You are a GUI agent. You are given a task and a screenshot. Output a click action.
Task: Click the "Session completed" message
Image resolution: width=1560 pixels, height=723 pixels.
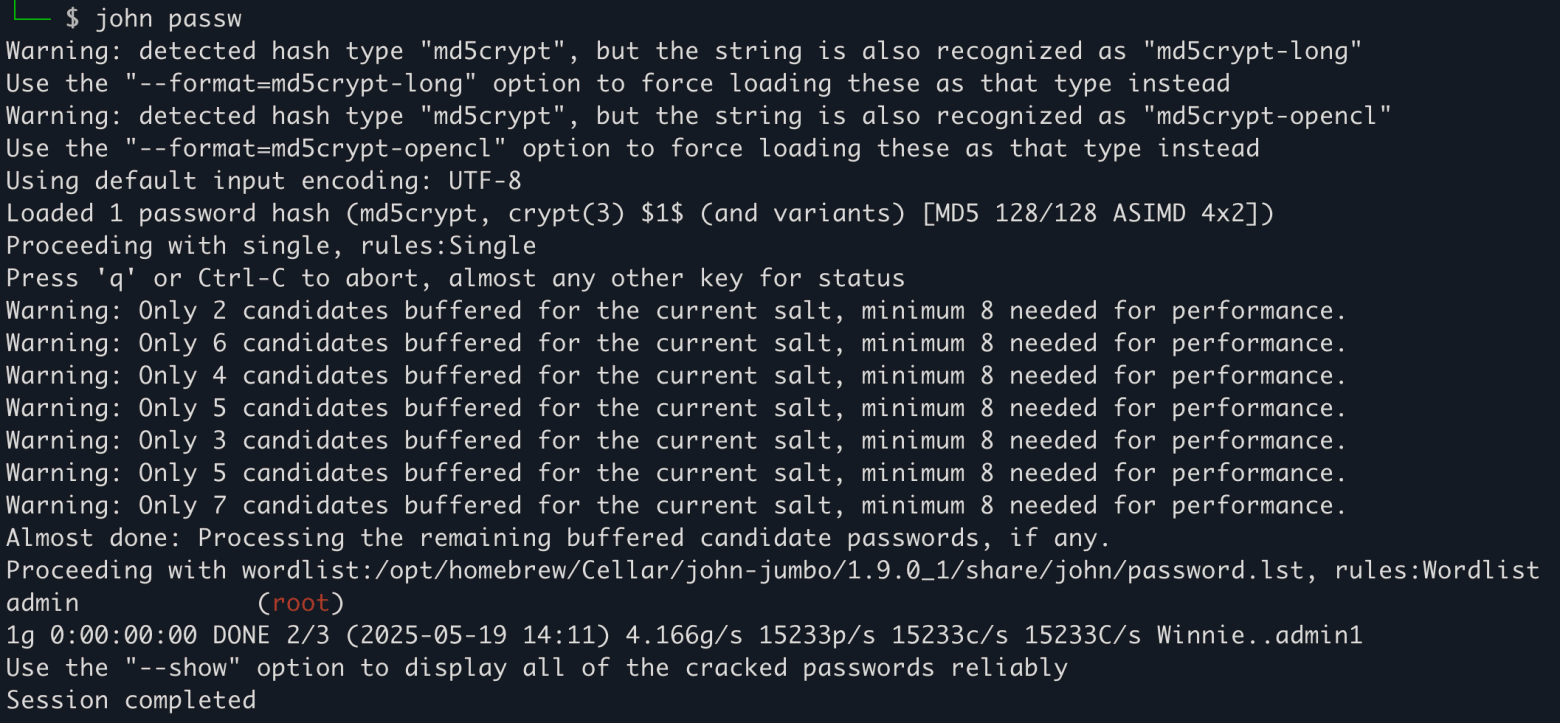click(x=130, y=700)
